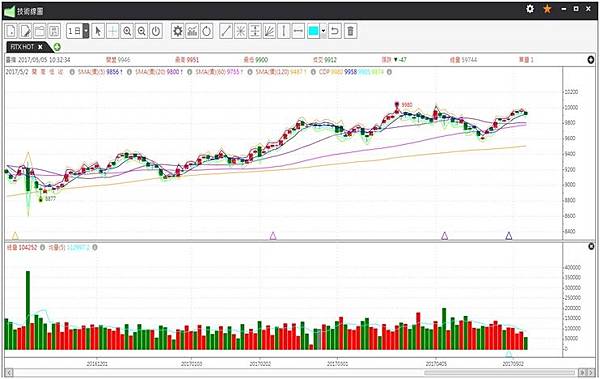The width and height of the screenshot is (600, 379).
Task: Select the fan lines drawing tool
Action: point(269,31)
